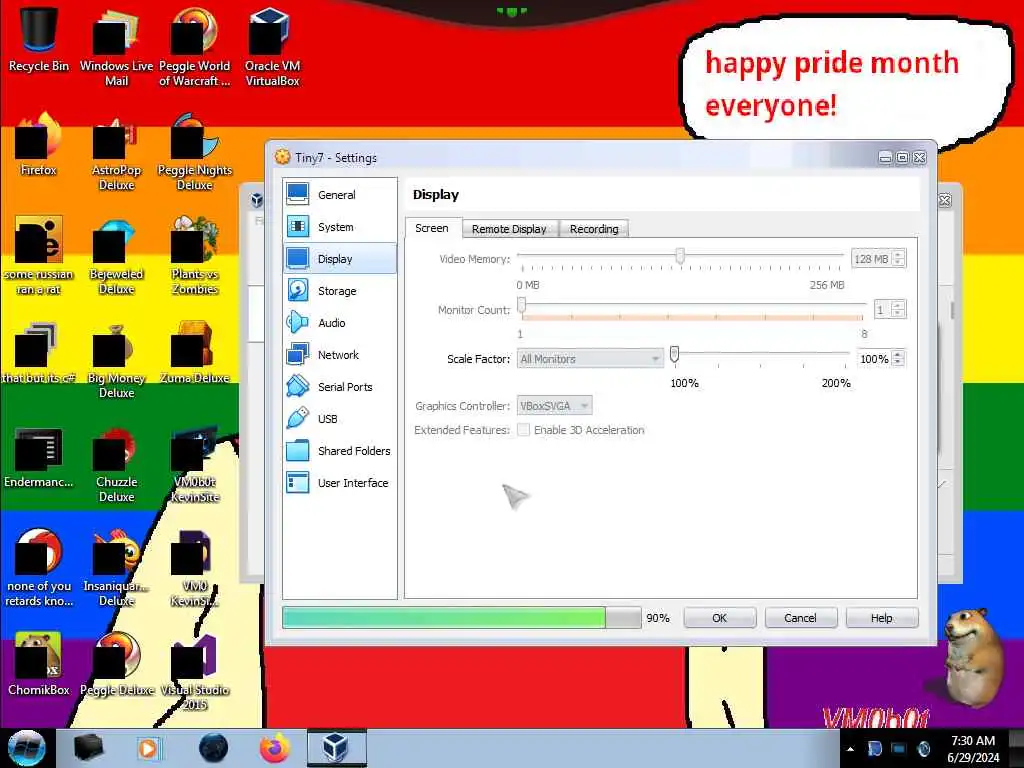
Task: Select Chuzzle Deluxe desktop icon
Action: coord(116,464)
